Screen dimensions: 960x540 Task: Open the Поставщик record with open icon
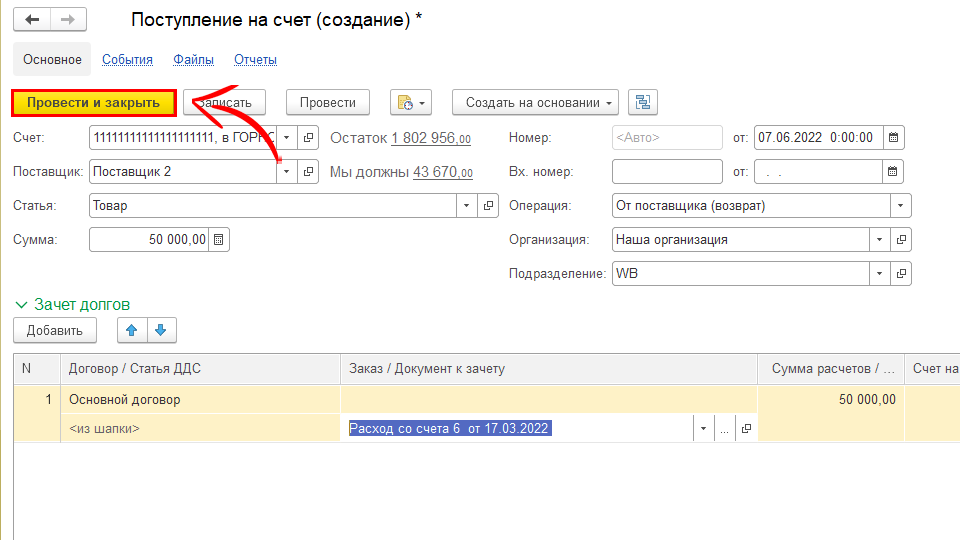[x=309, y=172]
